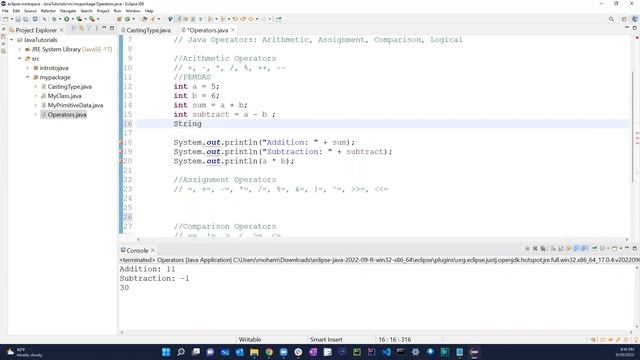640x360 pixels.
Task: Open the Run menu
Action: [x=117, y=11]
